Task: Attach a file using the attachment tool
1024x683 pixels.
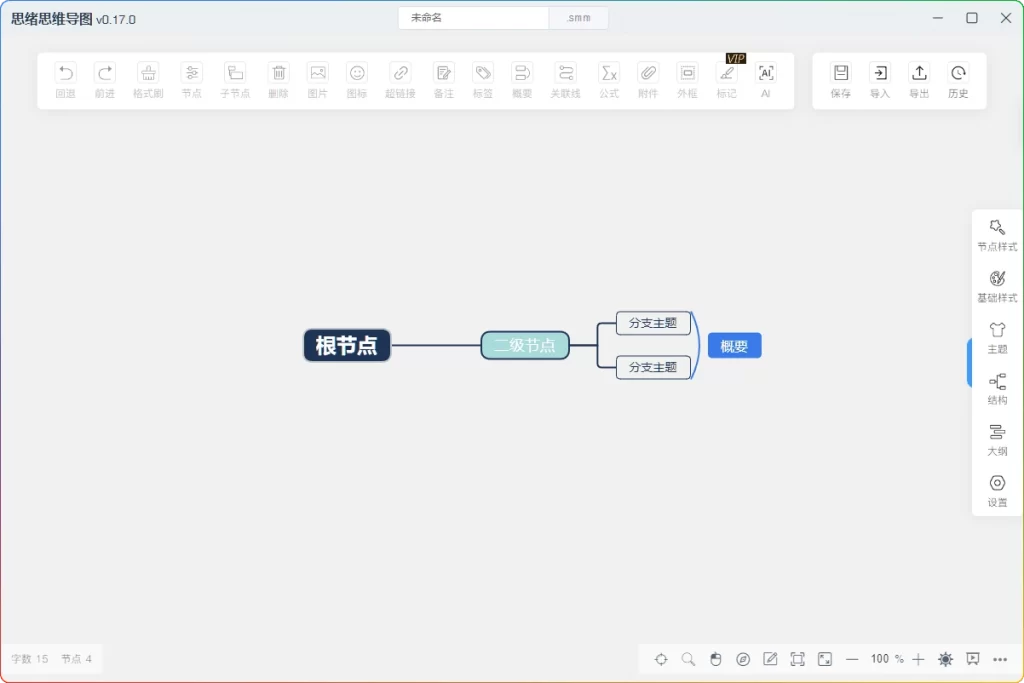Action: pyautogui.click(x=648, y=80)
